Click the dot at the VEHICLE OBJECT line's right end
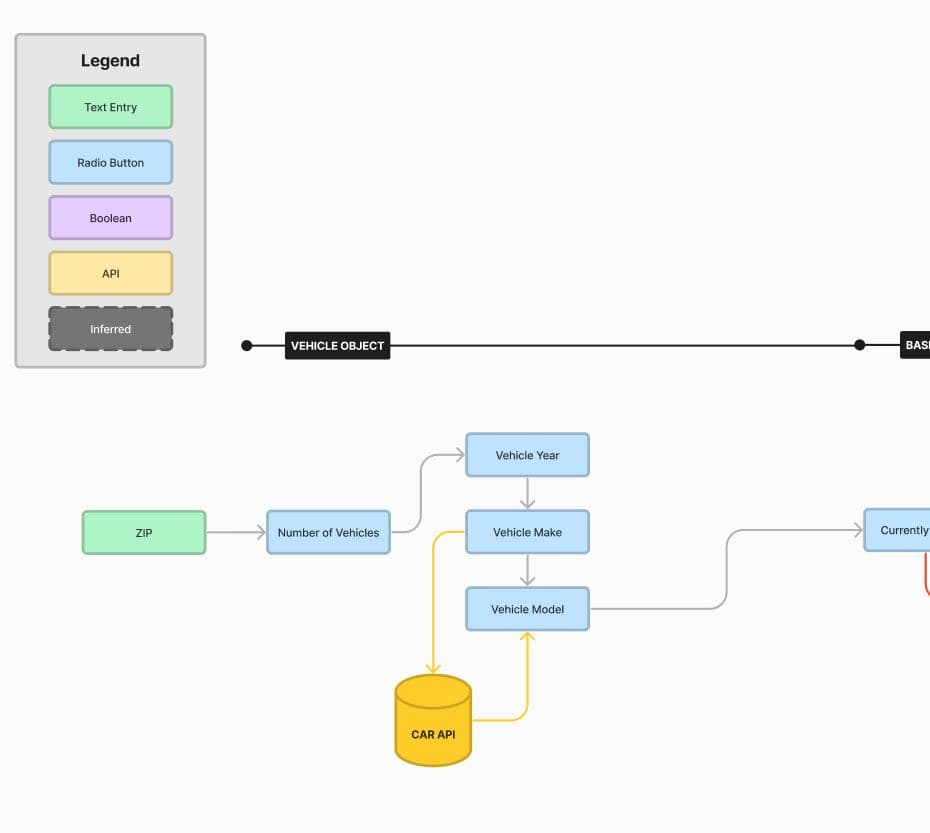The image size is (930, 833). pyautogui.click(x=859, y=345)
